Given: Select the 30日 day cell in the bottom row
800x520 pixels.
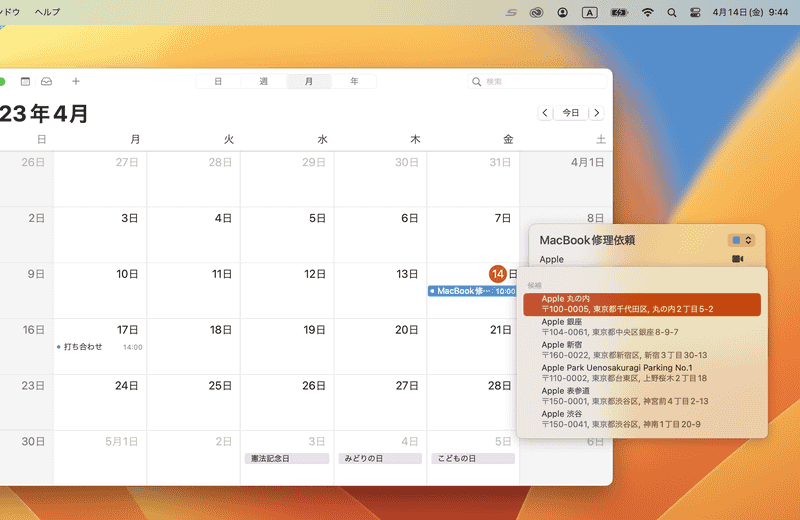Looking at the screenshot, I should click(x=27, y=458).
